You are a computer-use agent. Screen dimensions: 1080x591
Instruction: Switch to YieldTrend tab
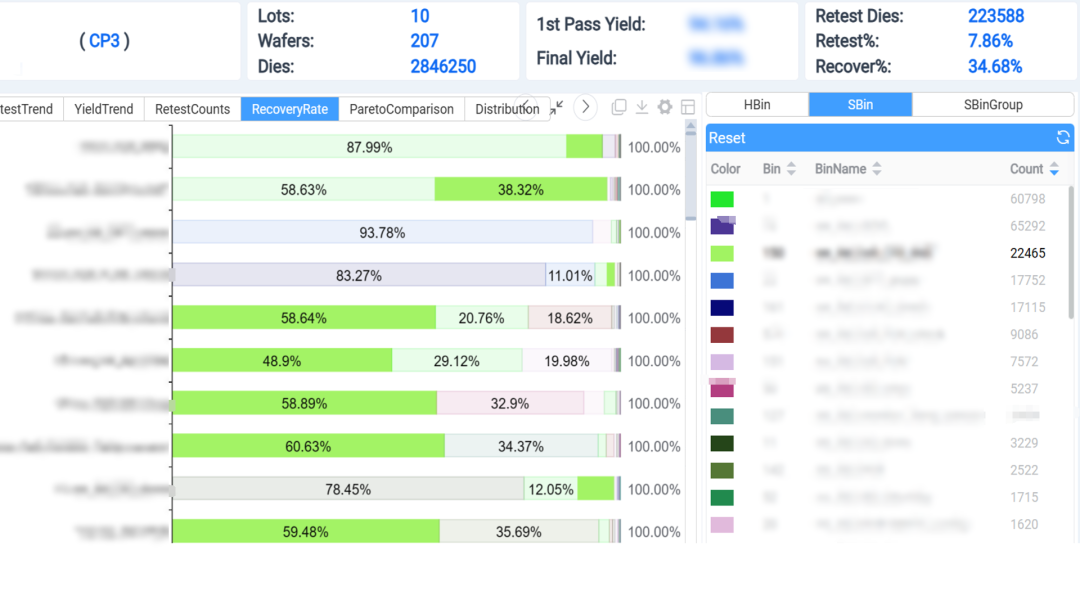coord(104,109)
